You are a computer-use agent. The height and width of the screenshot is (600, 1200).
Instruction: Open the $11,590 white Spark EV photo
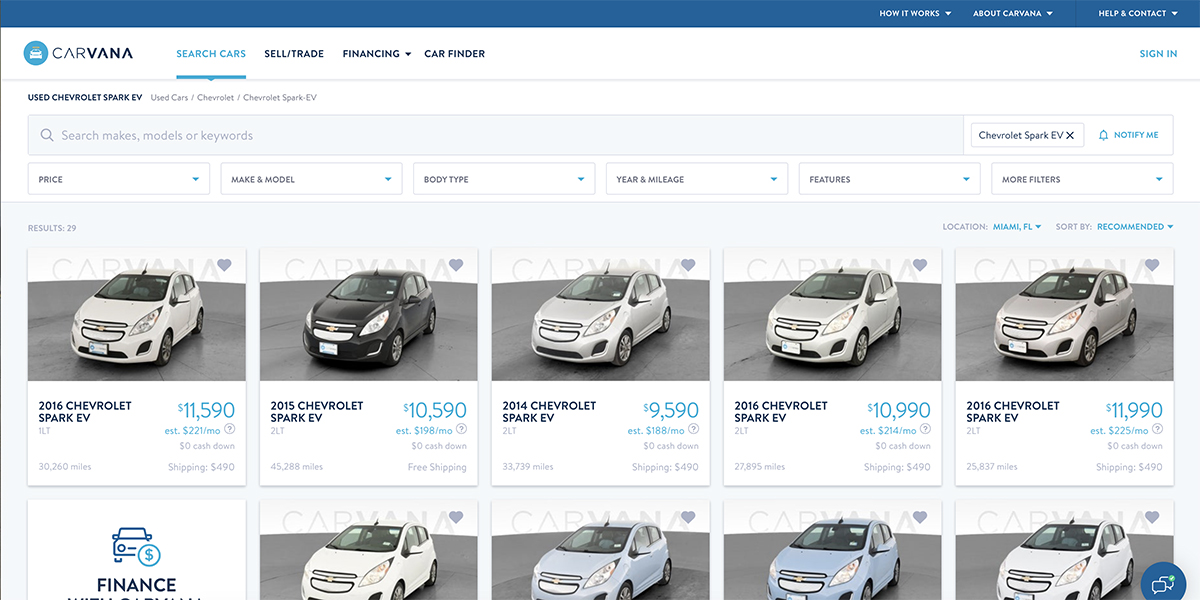coord(137,314)
